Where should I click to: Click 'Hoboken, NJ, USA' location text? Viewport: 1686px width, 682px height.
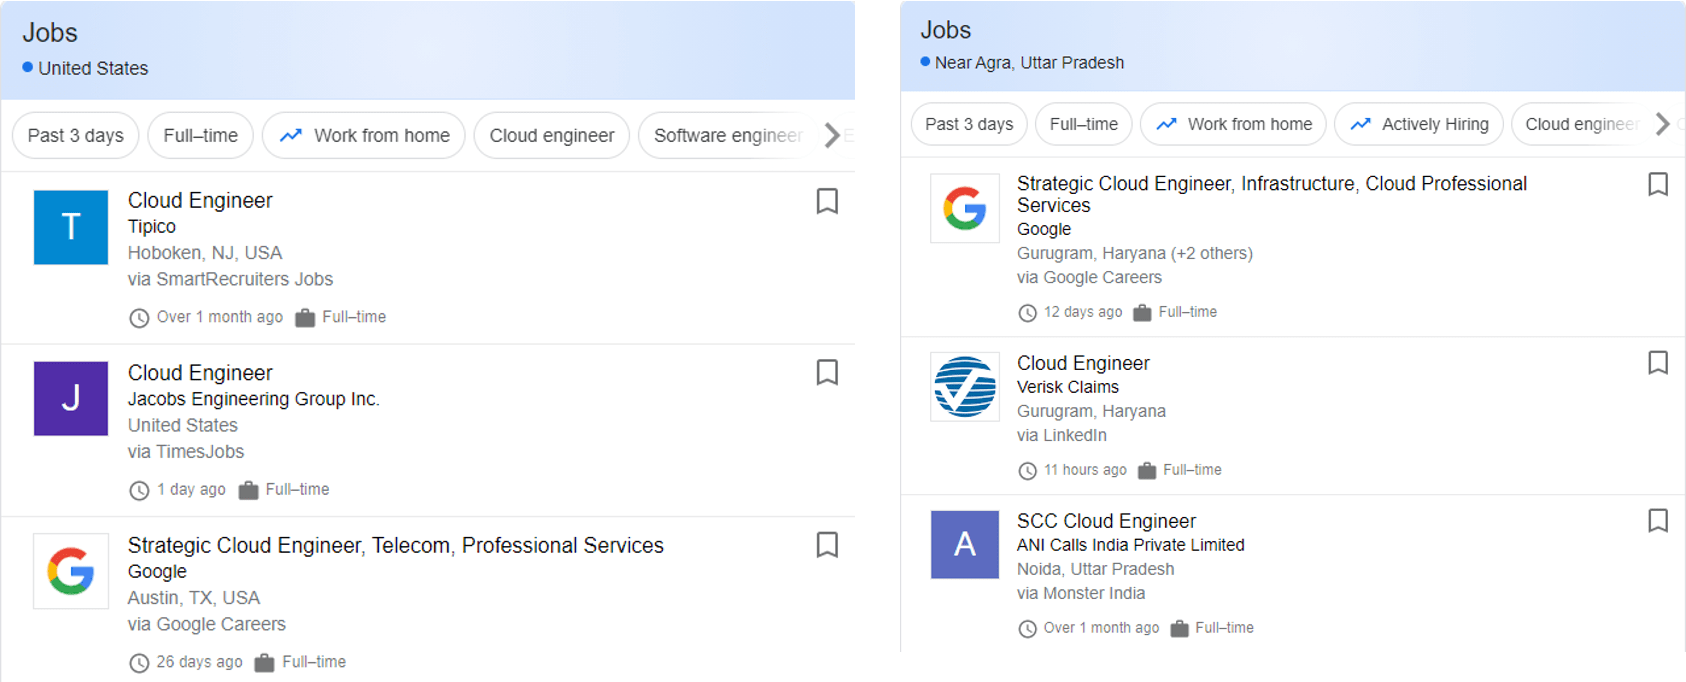(x=205, y=253)
